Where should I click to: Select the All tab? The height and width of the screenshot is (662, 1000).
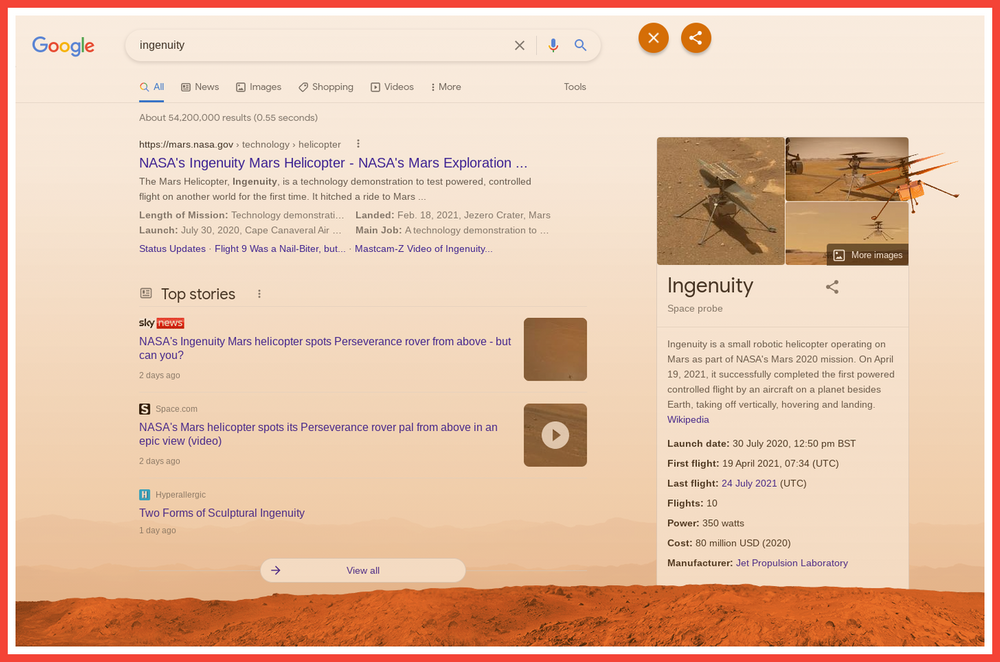[152, 87]
